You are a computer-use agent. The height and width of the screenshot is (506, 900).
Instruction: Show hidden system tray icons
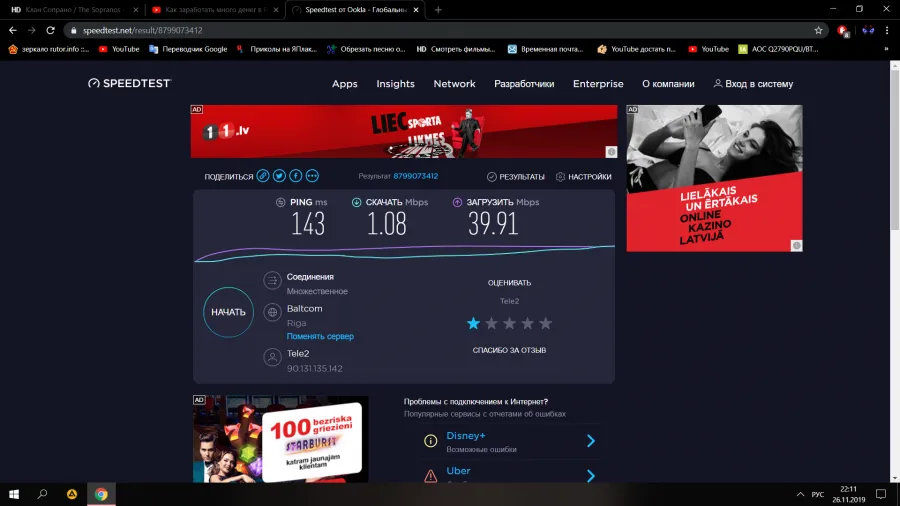(800, 494)
